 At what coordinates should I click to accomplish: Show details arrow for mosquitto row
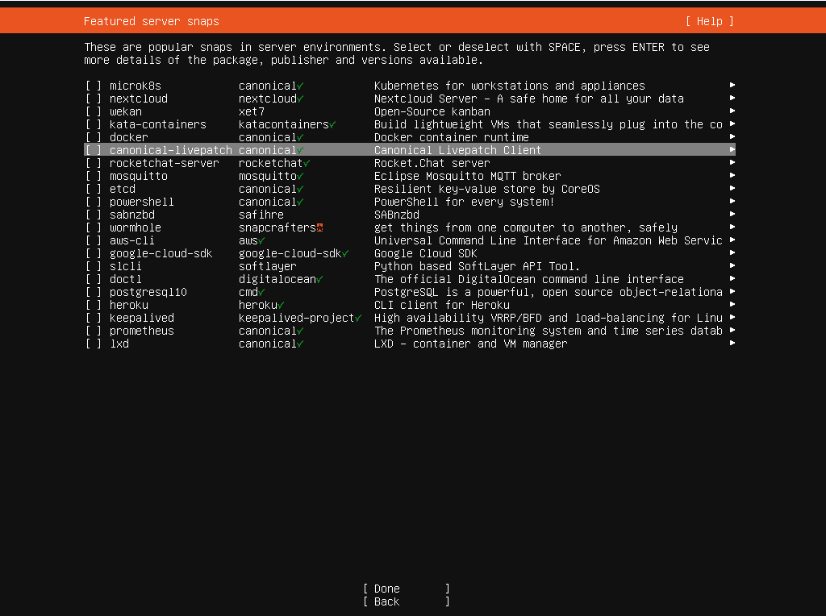point(732,175)
